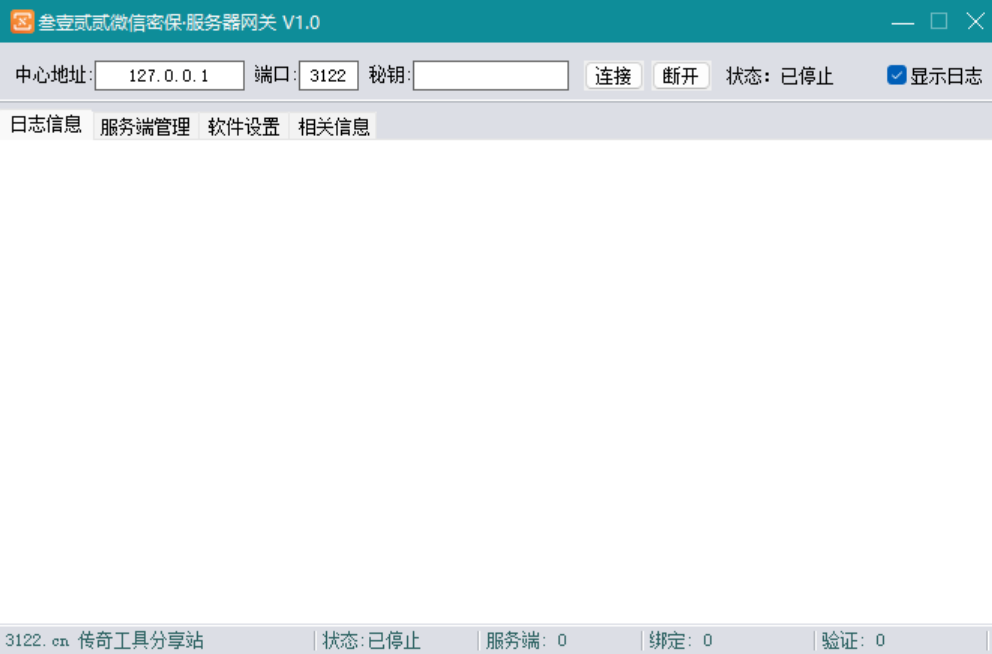The height and width of the screenshot is (654, 992).
Task: Click the 3122.cn 传奇工具分享站 status text
Action: click(104, 641)
